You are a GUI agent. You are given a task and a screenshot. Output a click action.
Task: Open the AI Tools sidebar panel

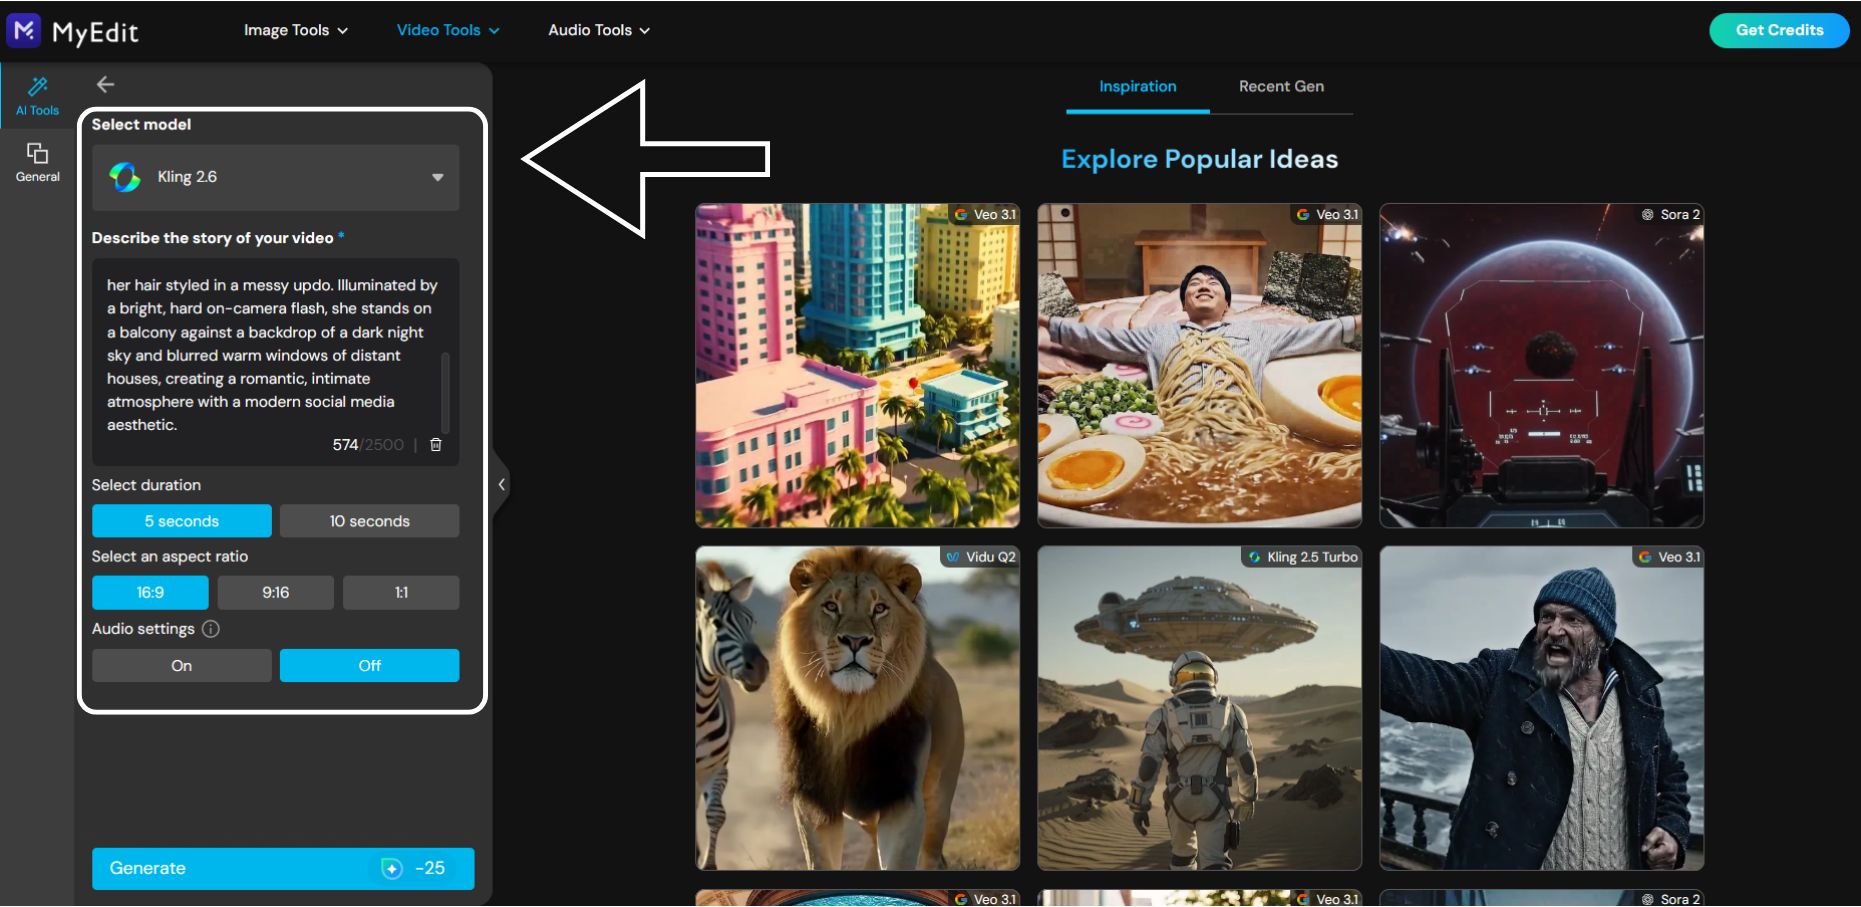(37, 96)
